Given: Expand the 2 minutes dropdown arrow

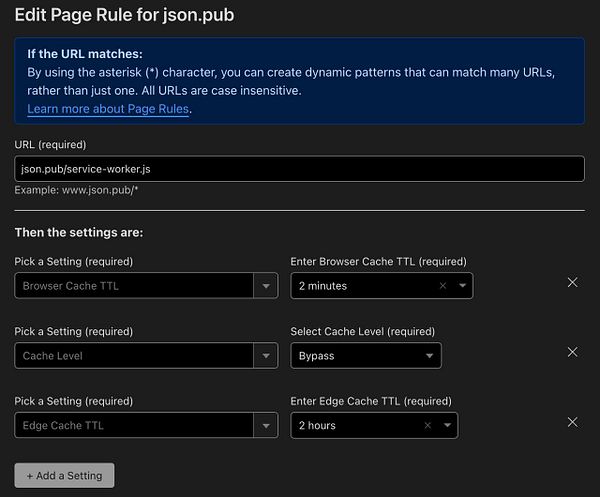Looking at the screenshot, I should (x=462, y=285).
